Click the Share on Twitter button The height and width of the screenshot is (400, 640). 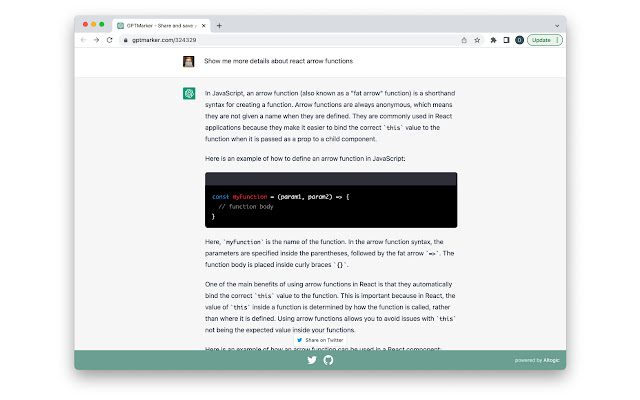[320, 340]
